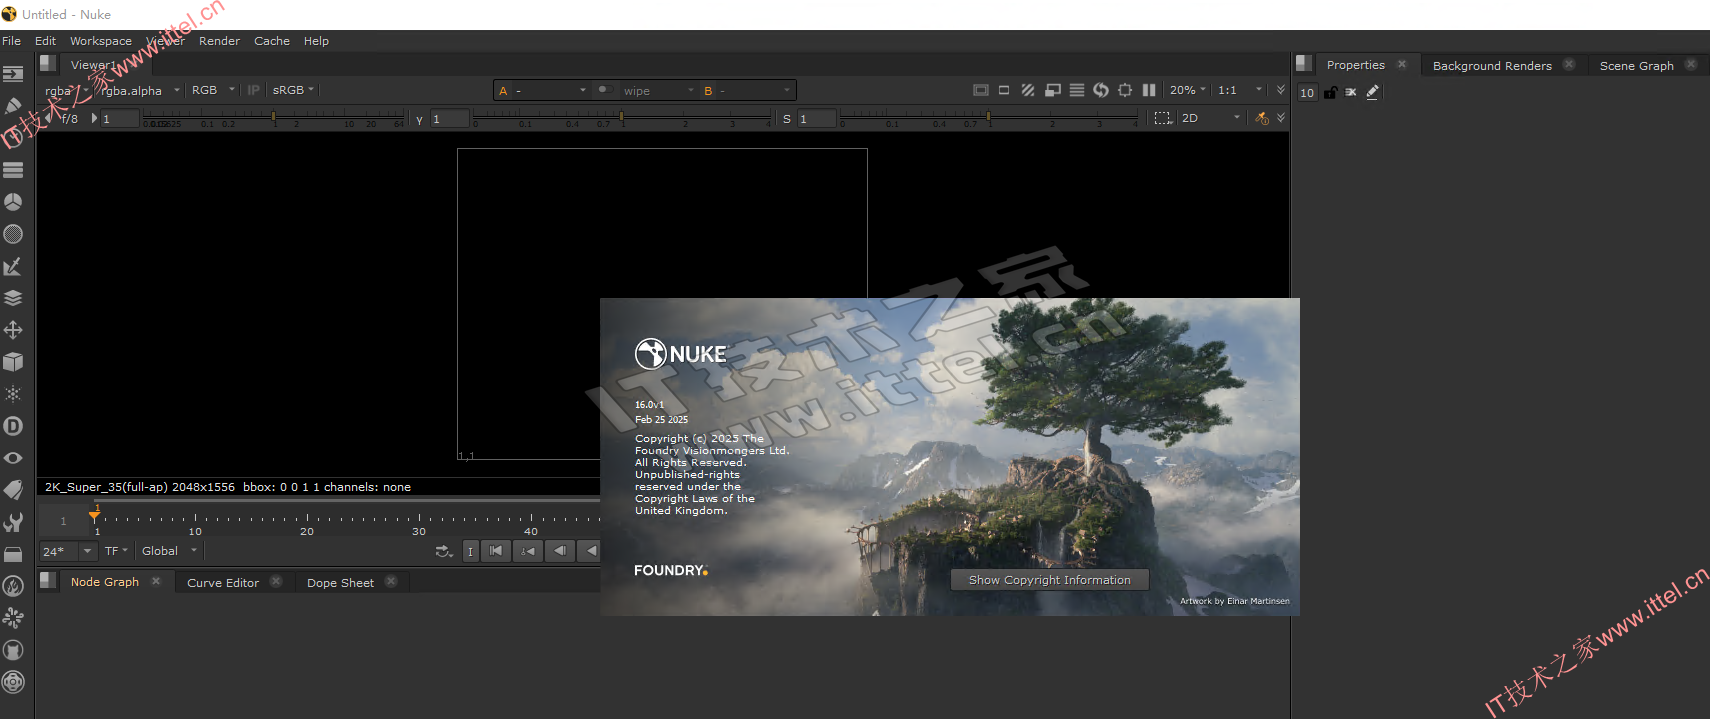Open the Node Graph pane layout menu icon

point(47,580)
